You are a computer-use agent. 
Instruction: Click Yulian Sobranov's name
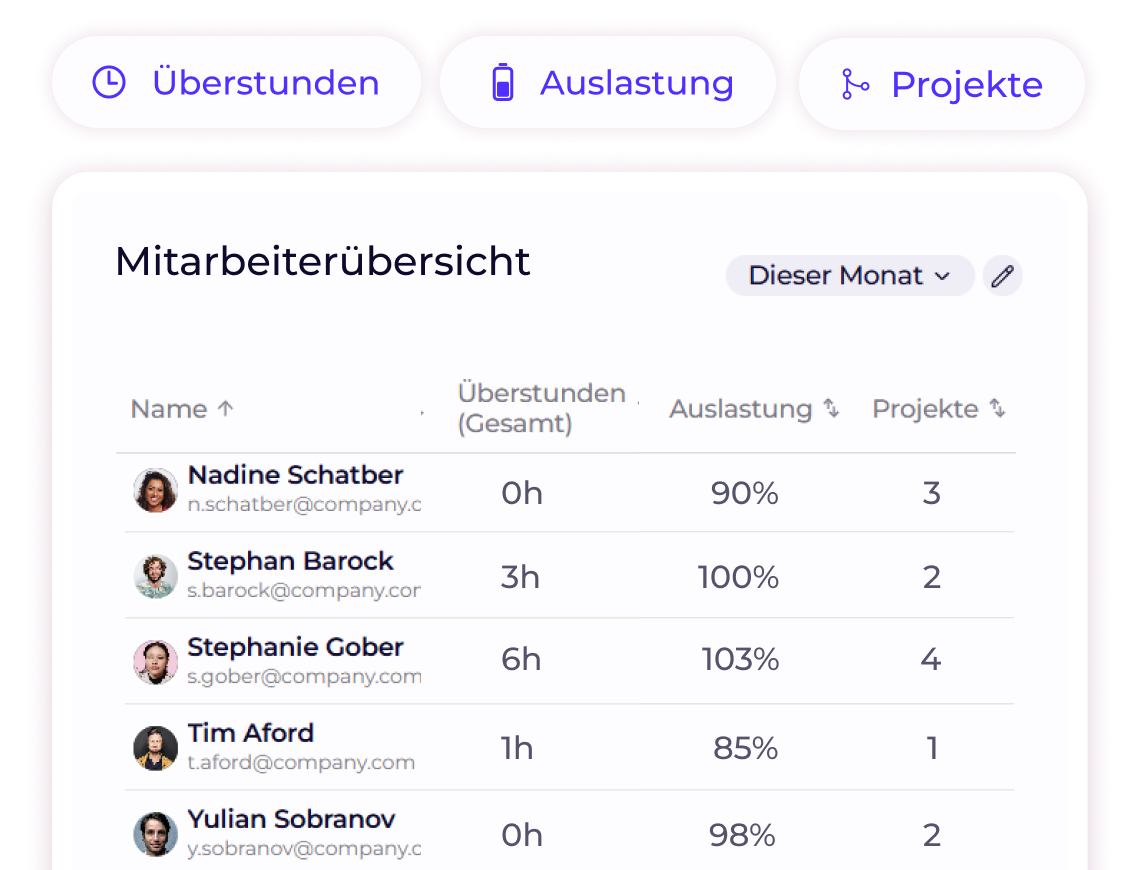coord(291,819)
